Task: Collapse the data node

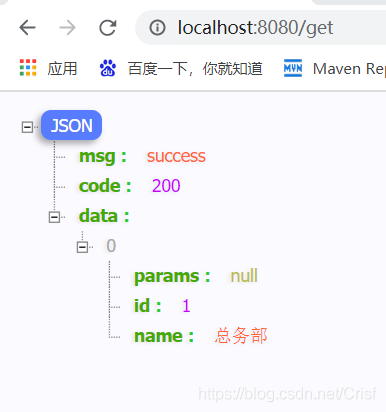Action: pyautogui.click(x=54, y=217)
